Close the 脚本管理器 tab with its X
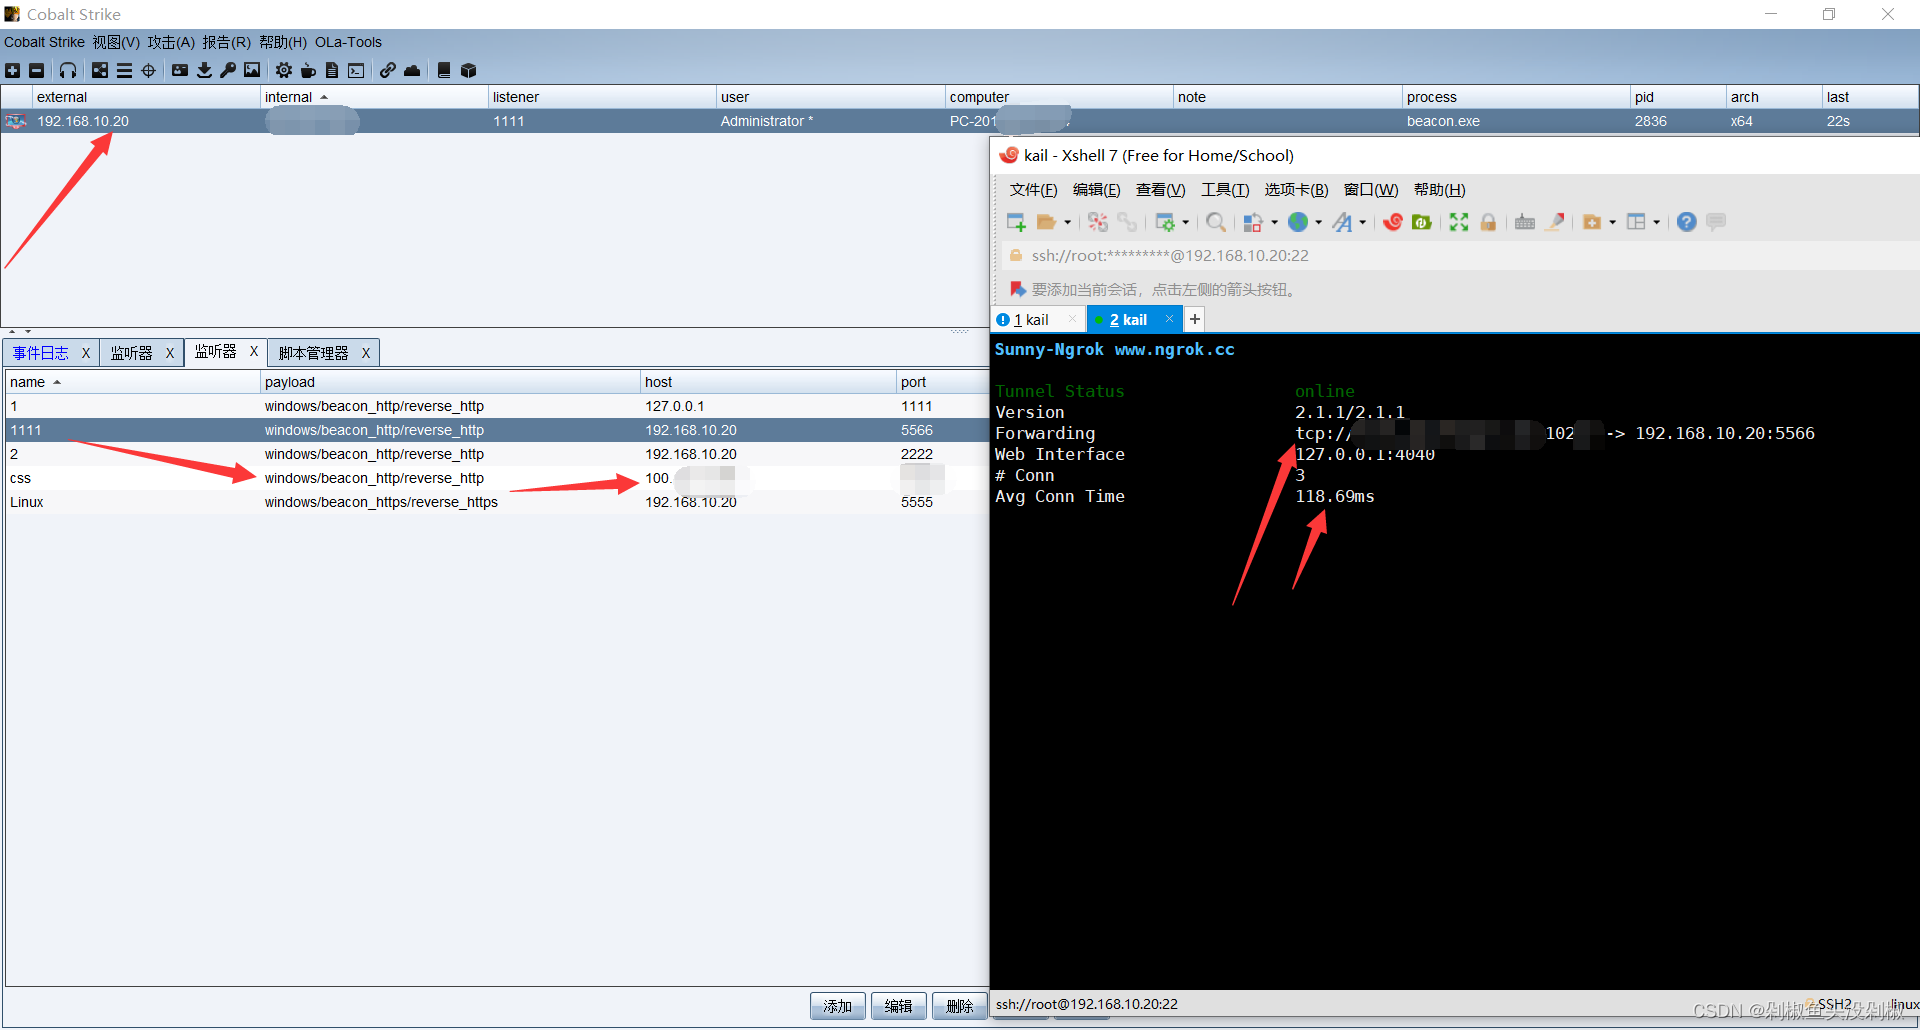The width and height of the screenshot is (1920, 1030). tap(366, 353)
